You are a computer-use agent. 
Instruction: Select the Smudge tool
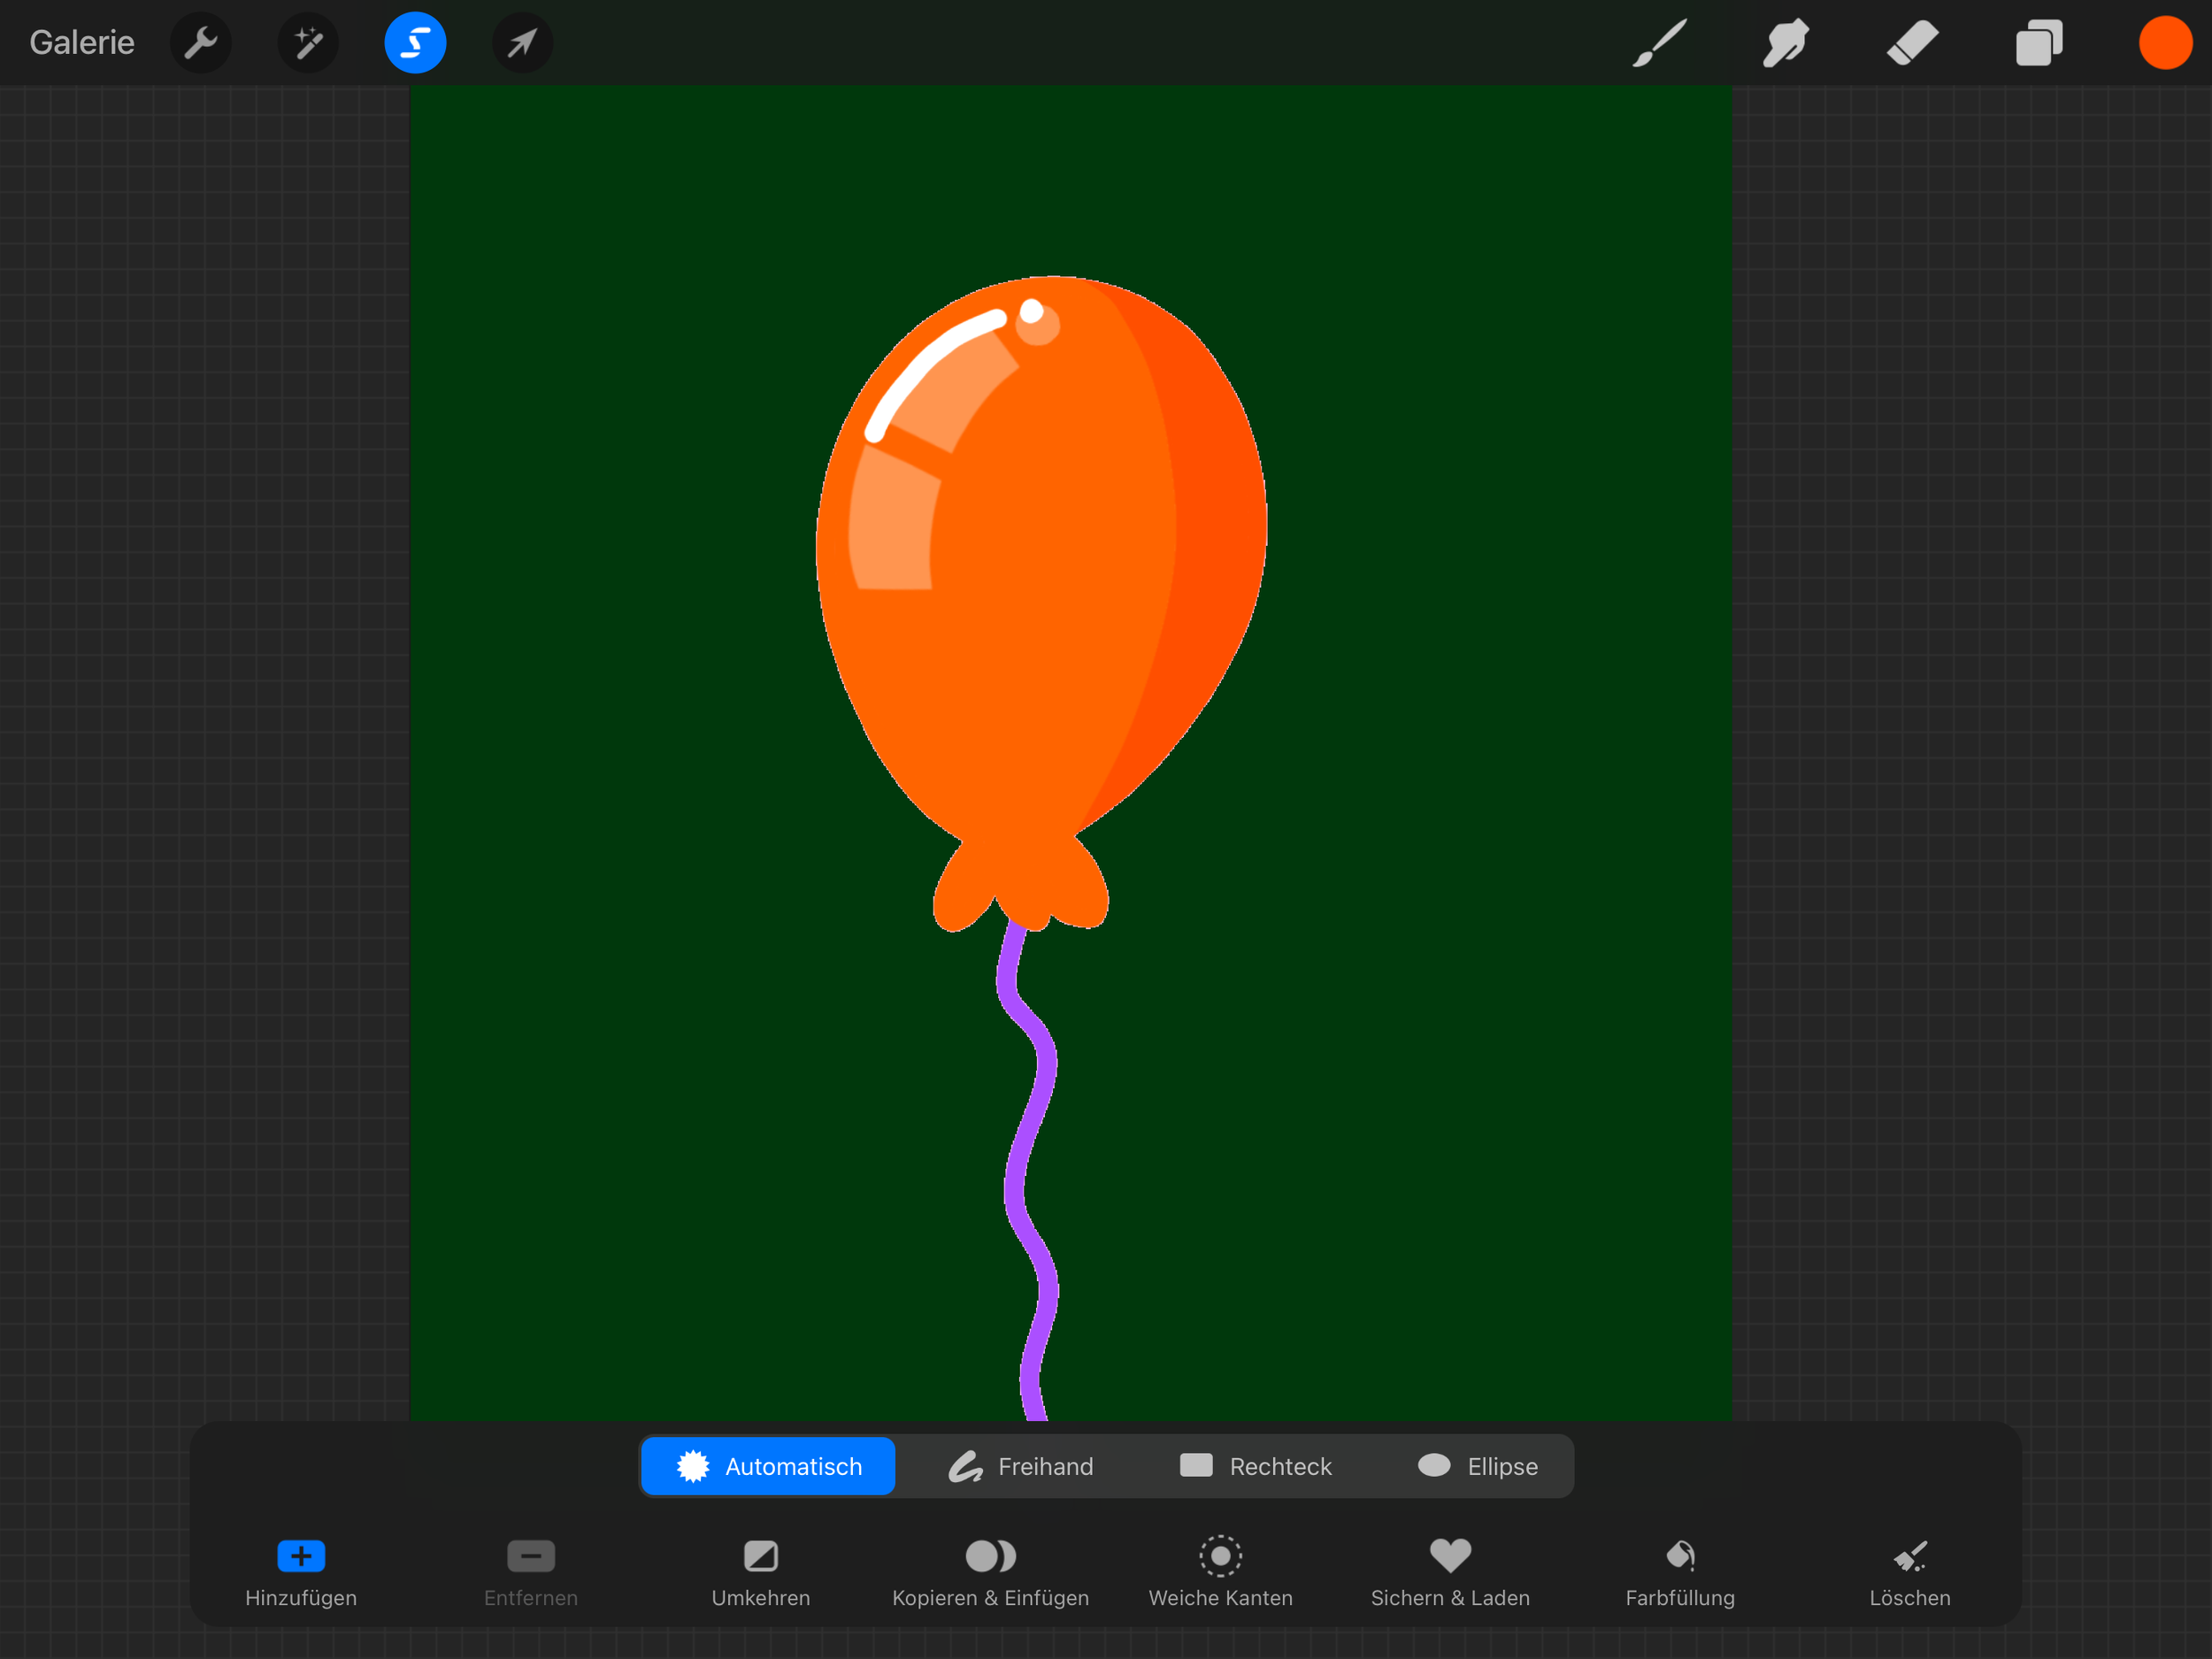(1786, 43)
